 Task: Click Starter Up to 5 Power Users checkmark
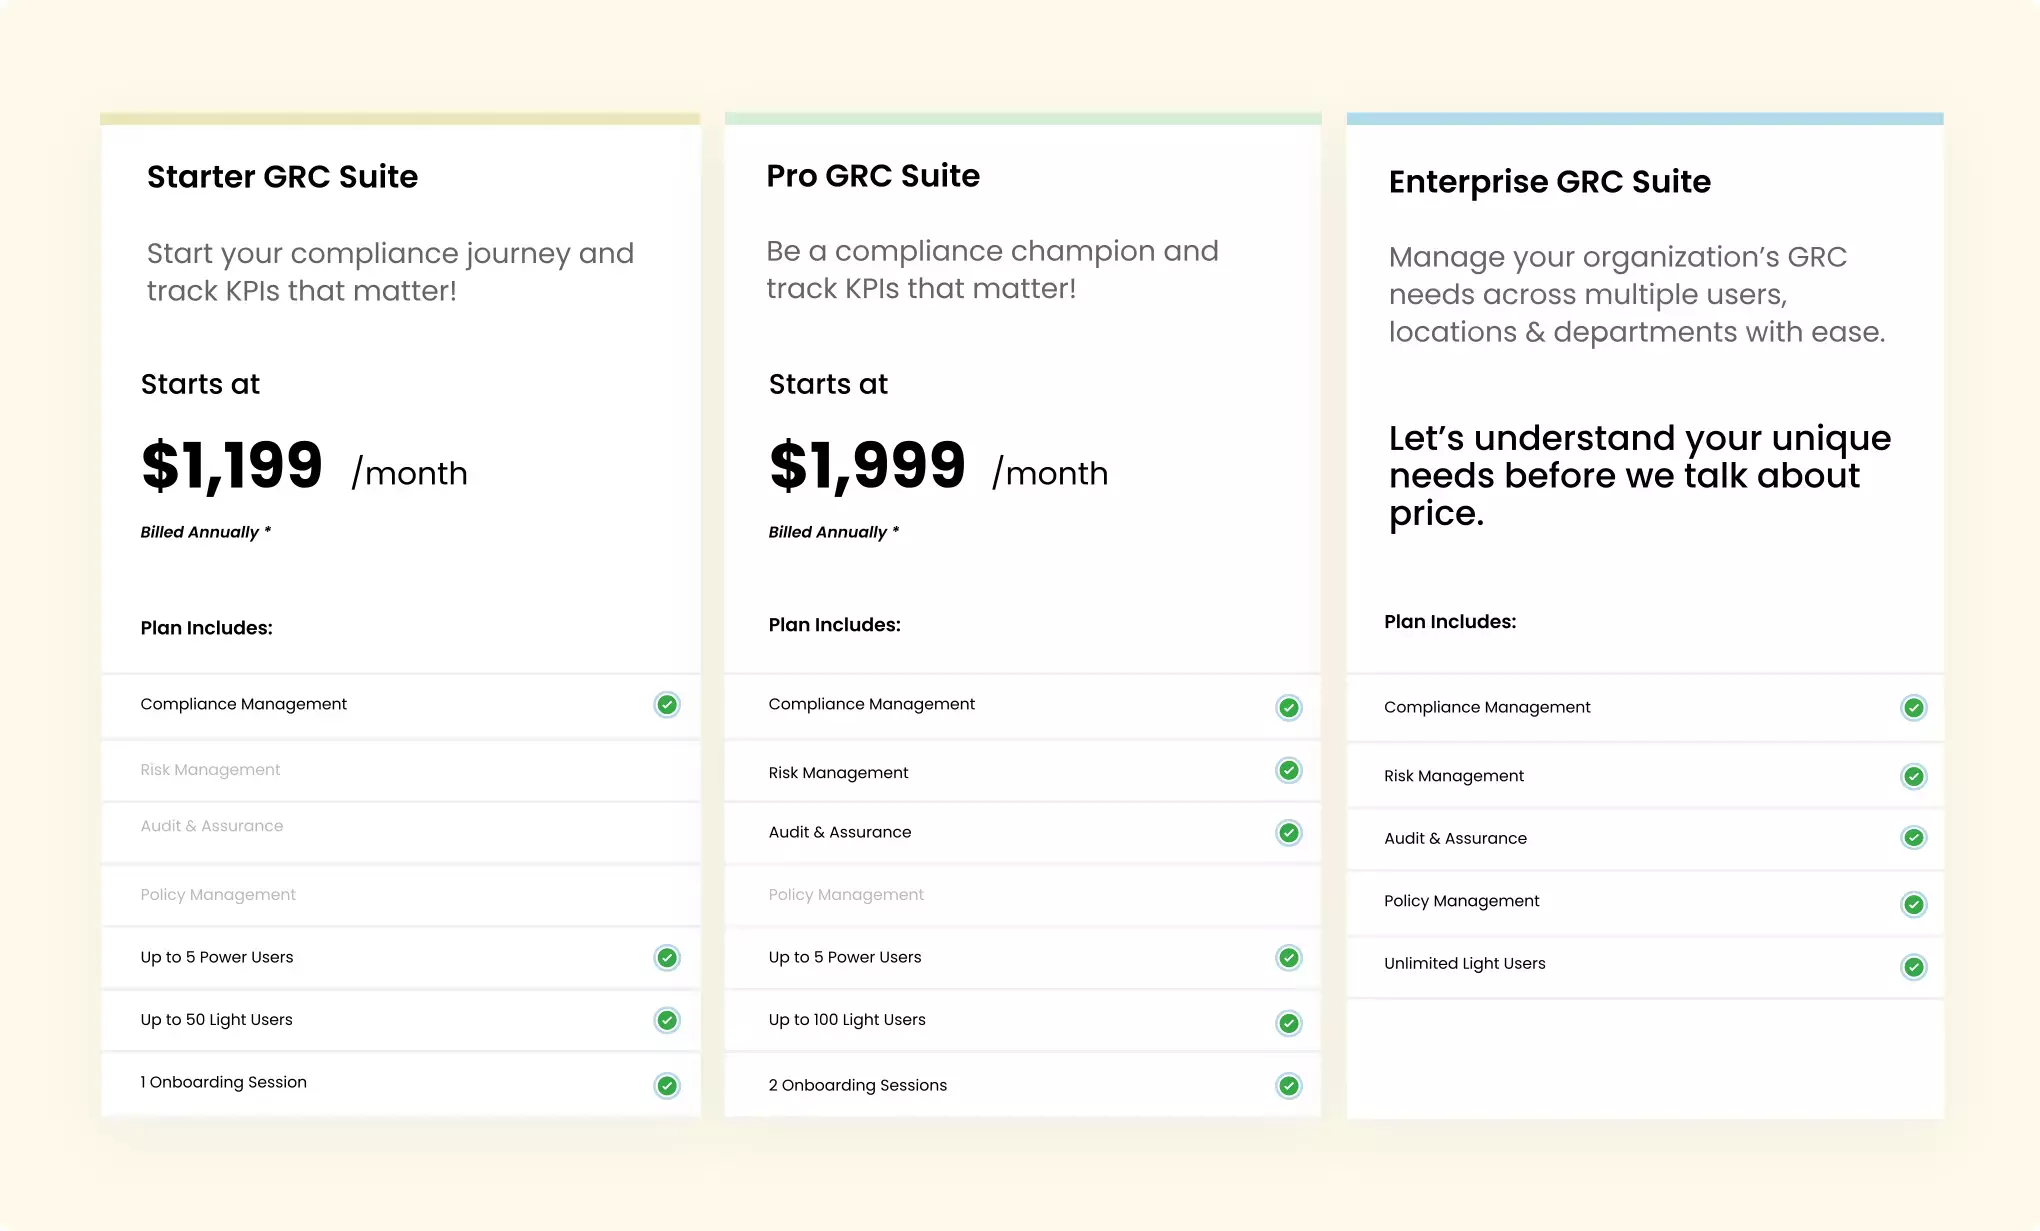tap(667, 958)
